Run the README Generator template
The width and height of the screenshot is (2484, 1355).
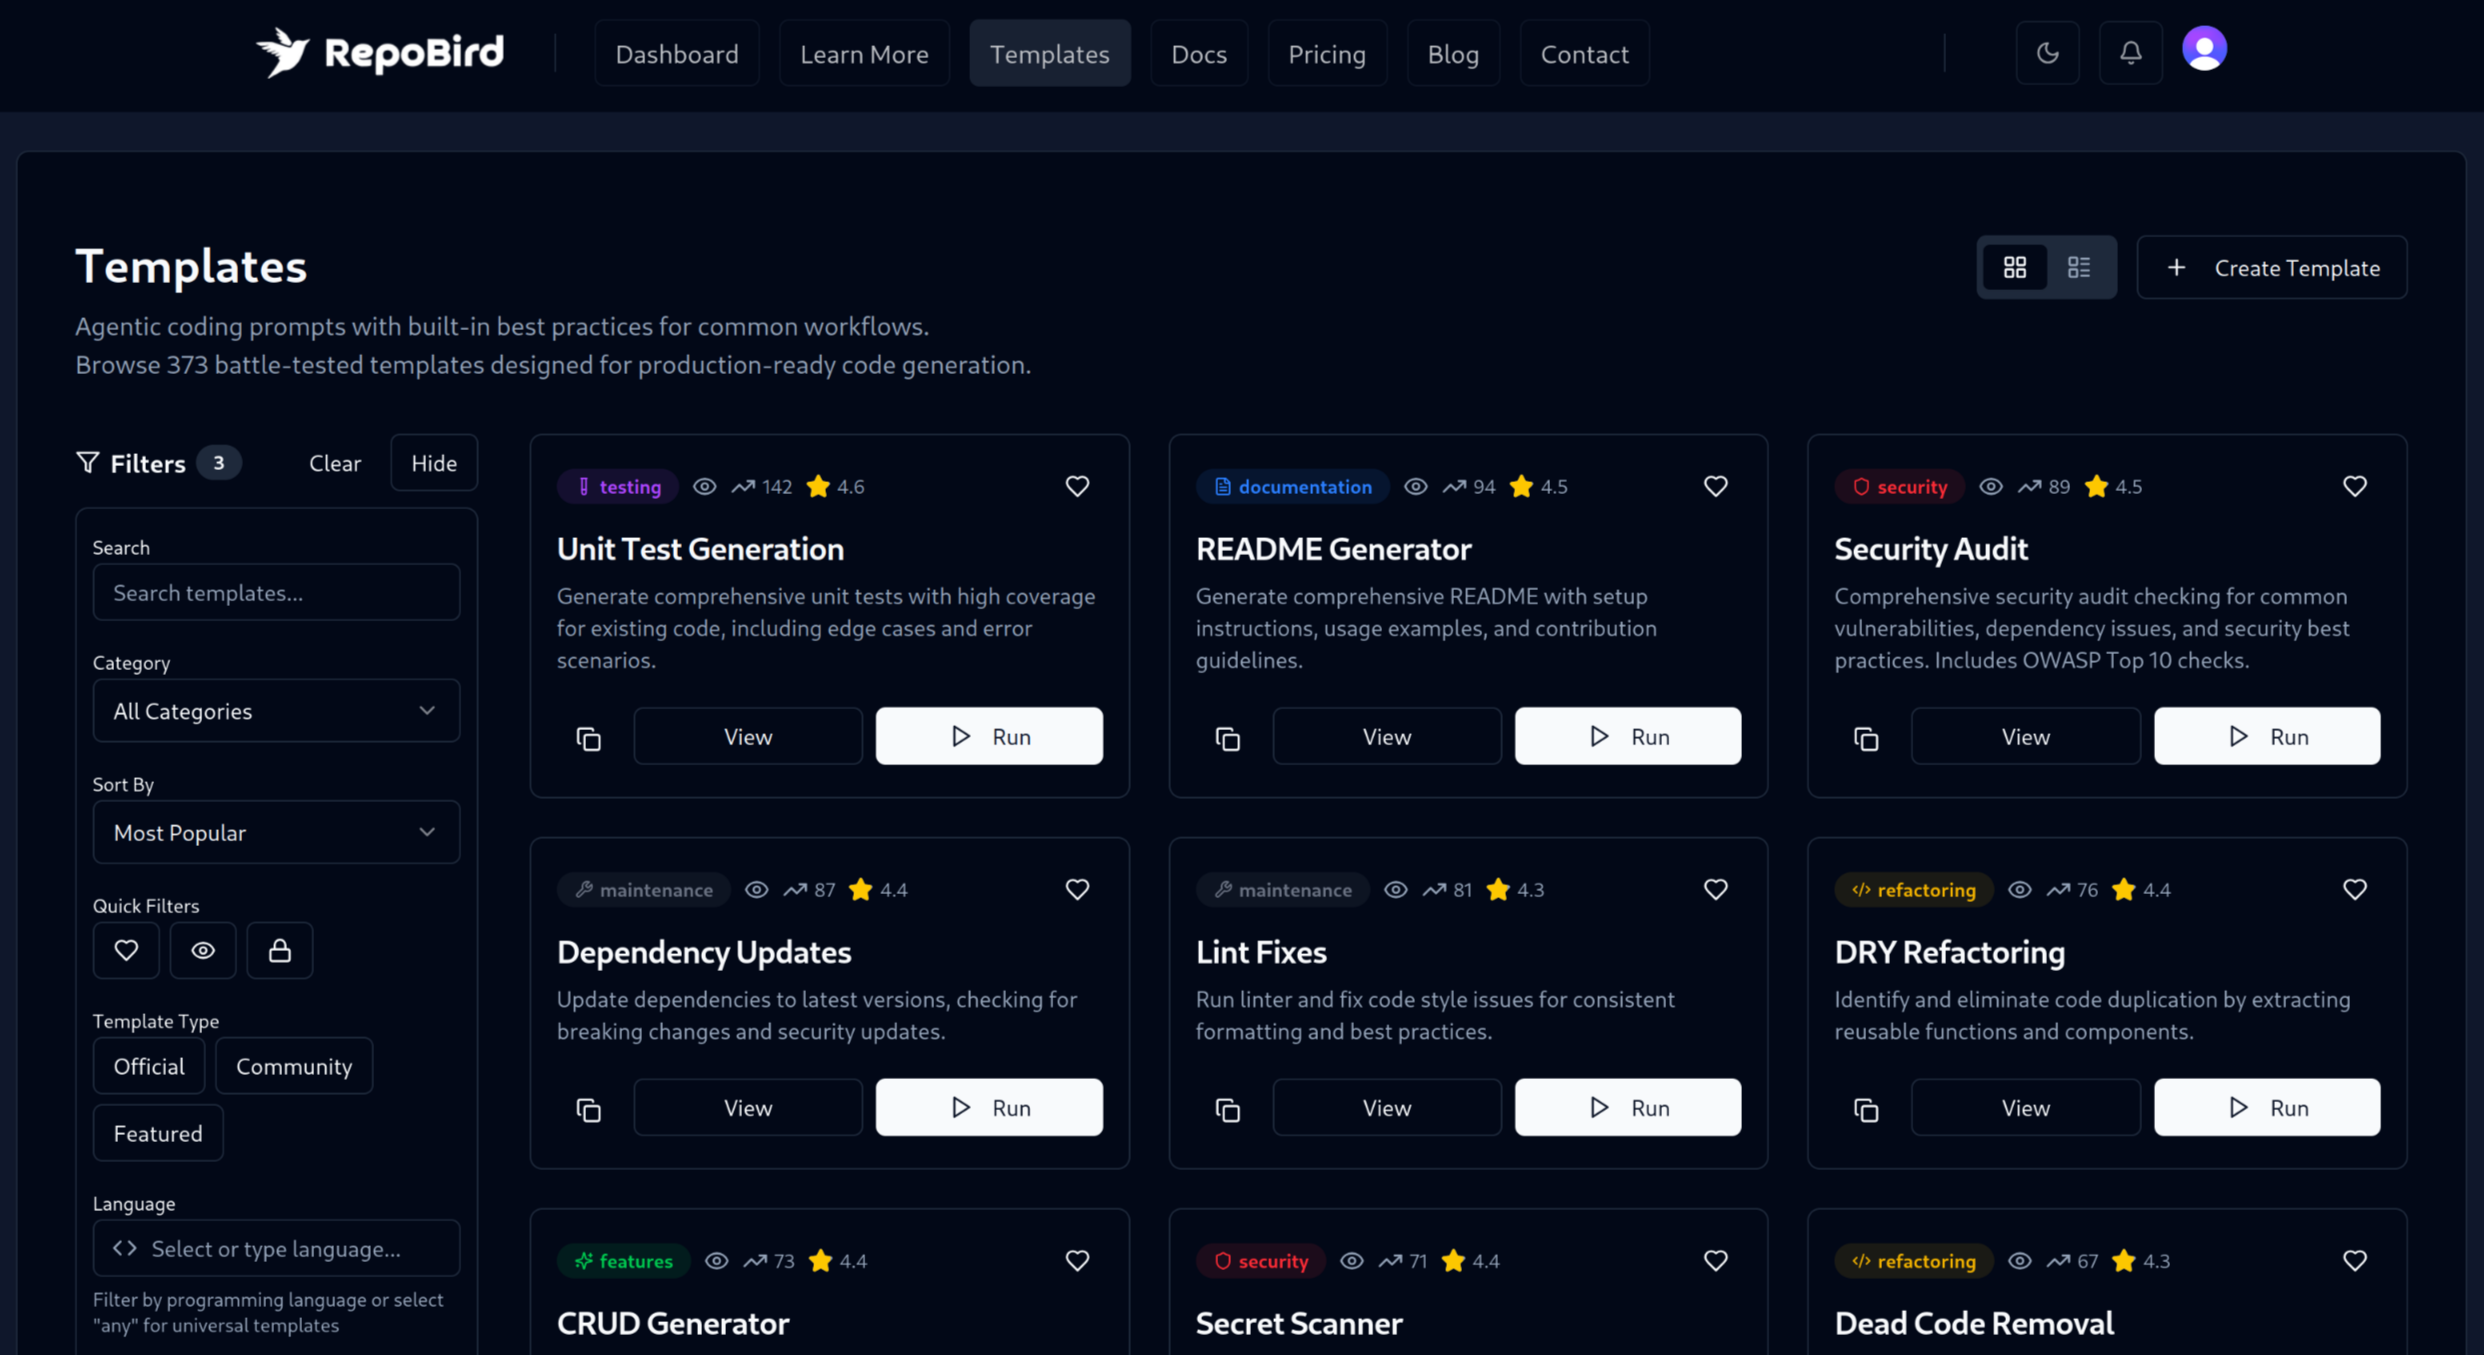[x=1627, y=736]
